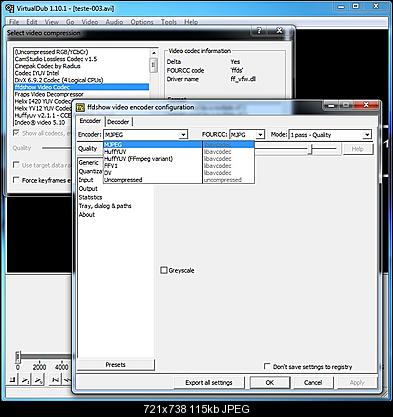The height and width of the screenshot is (417, 393).
Task: Select Cinepak Codec by Radius
Action: click(81, 66)
